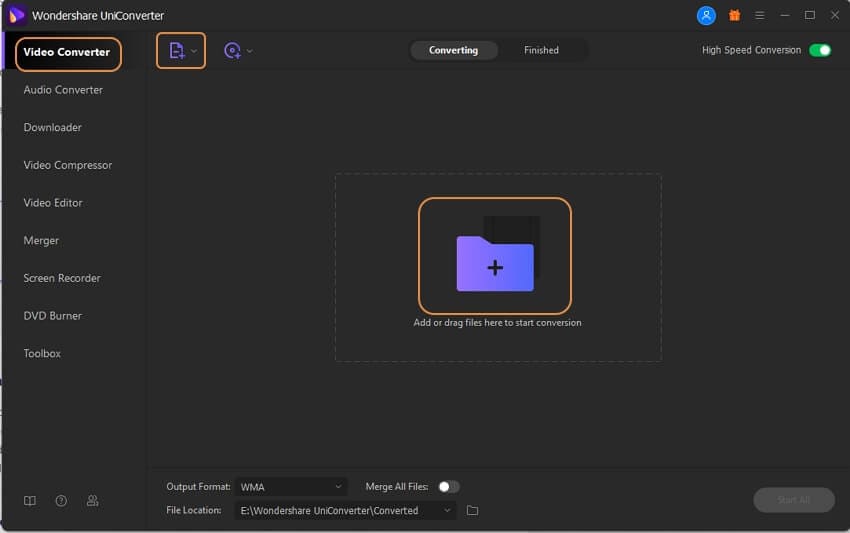850x533 pixels.
Task: Switch to the Converting tab
Action: pos(454,50)
